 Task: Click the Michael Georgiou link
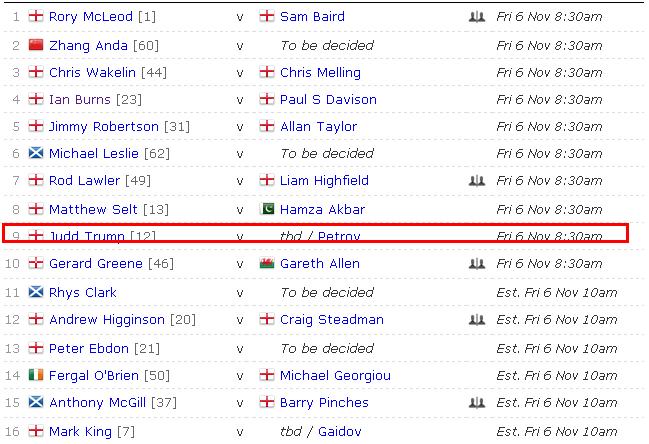[335, 376]
